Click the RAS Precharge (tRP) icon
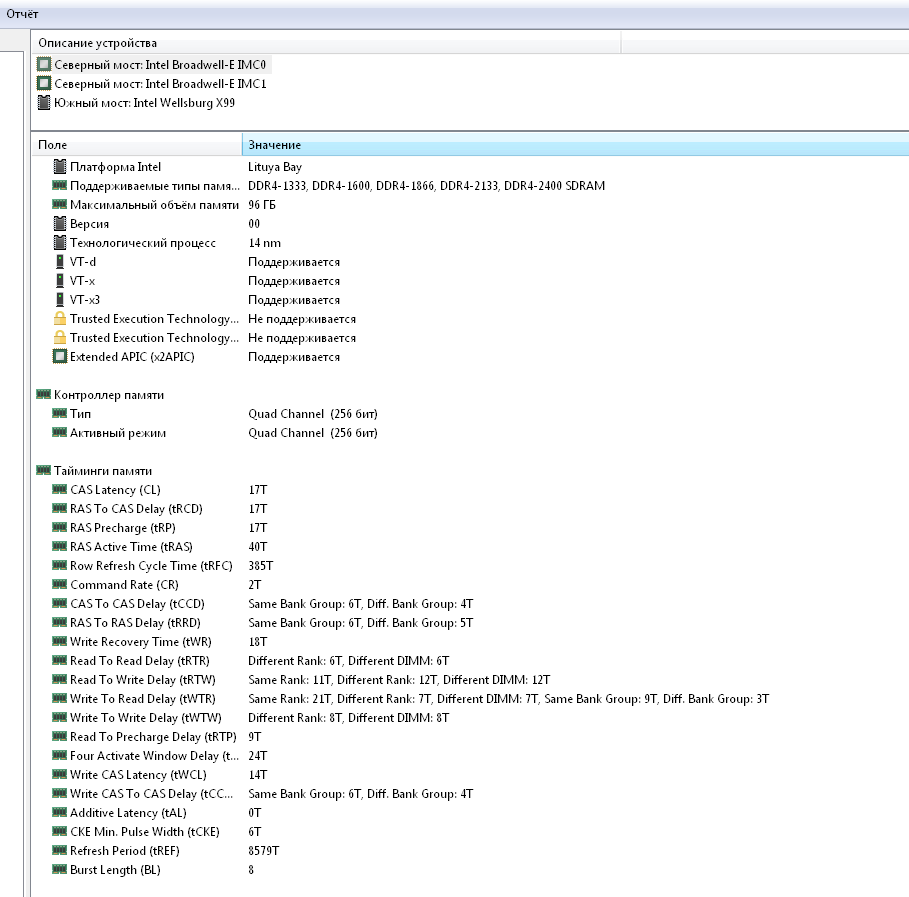The height and width of the screenshot is (897, 909). point(60,528)
